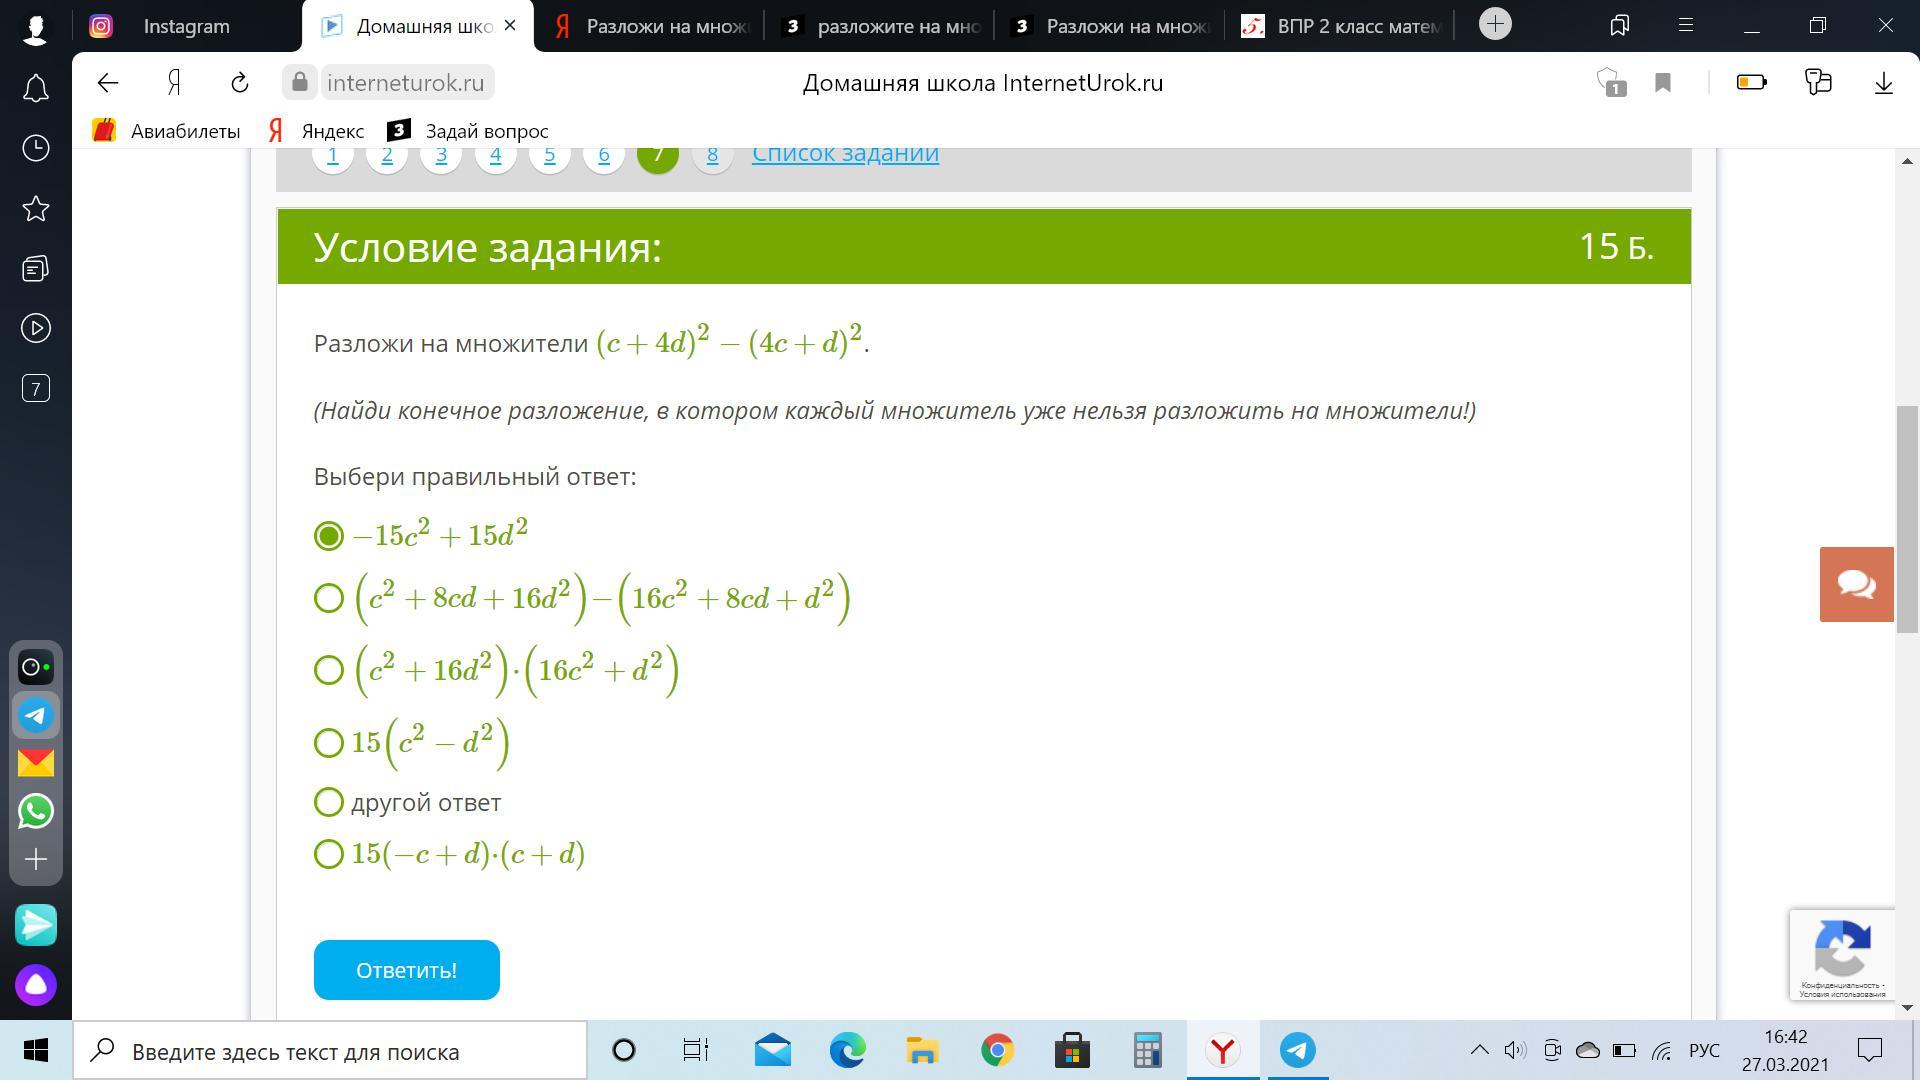Screen dimensions: 1920x1080
Task: Open the РУС language switcher
Action: (1704, 1050)
